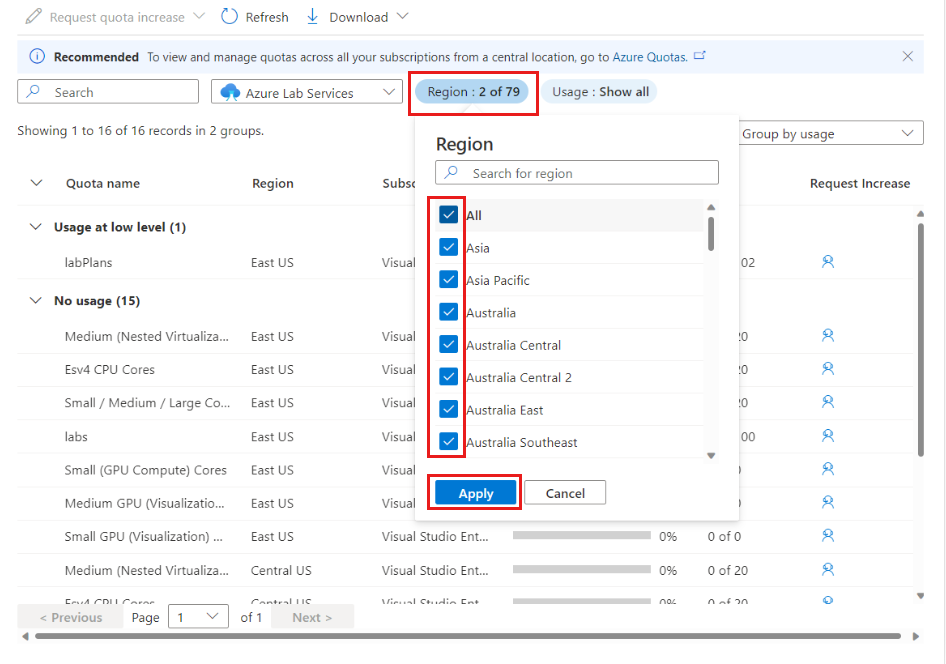Screen dimensions: 946x664
Task: Click request increase icon for Small GPU (Visualization) row
Action: 828,534
